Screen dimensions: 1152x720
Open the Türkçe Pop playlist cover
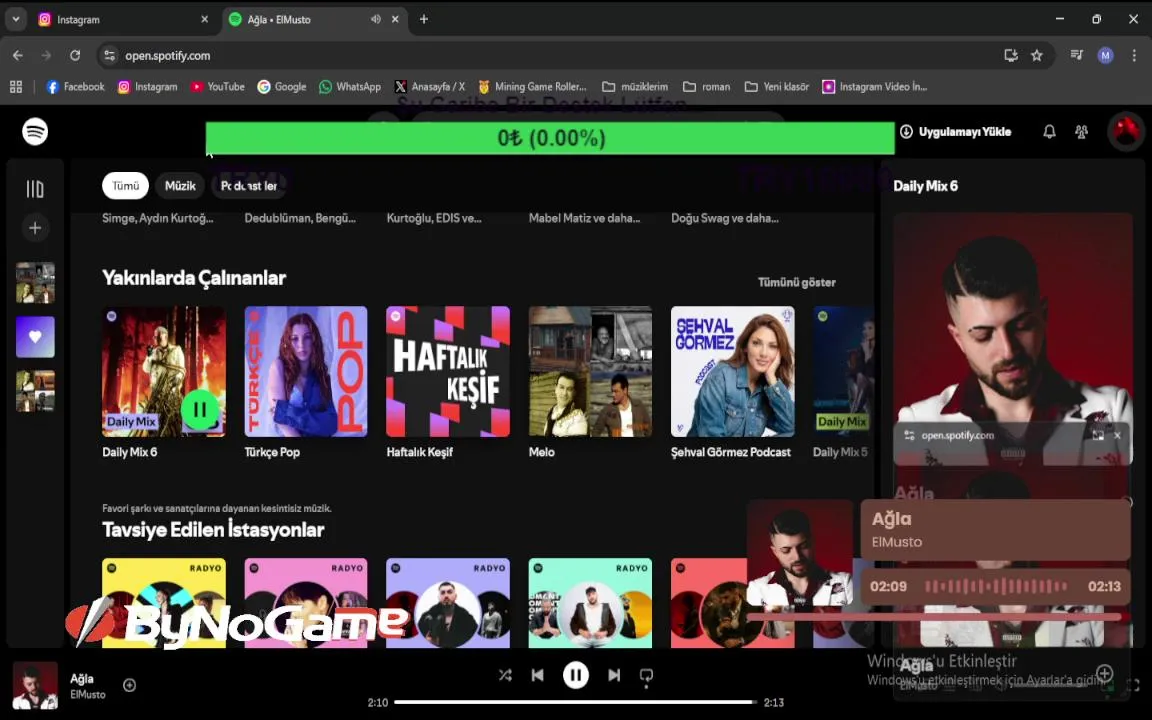306,372
